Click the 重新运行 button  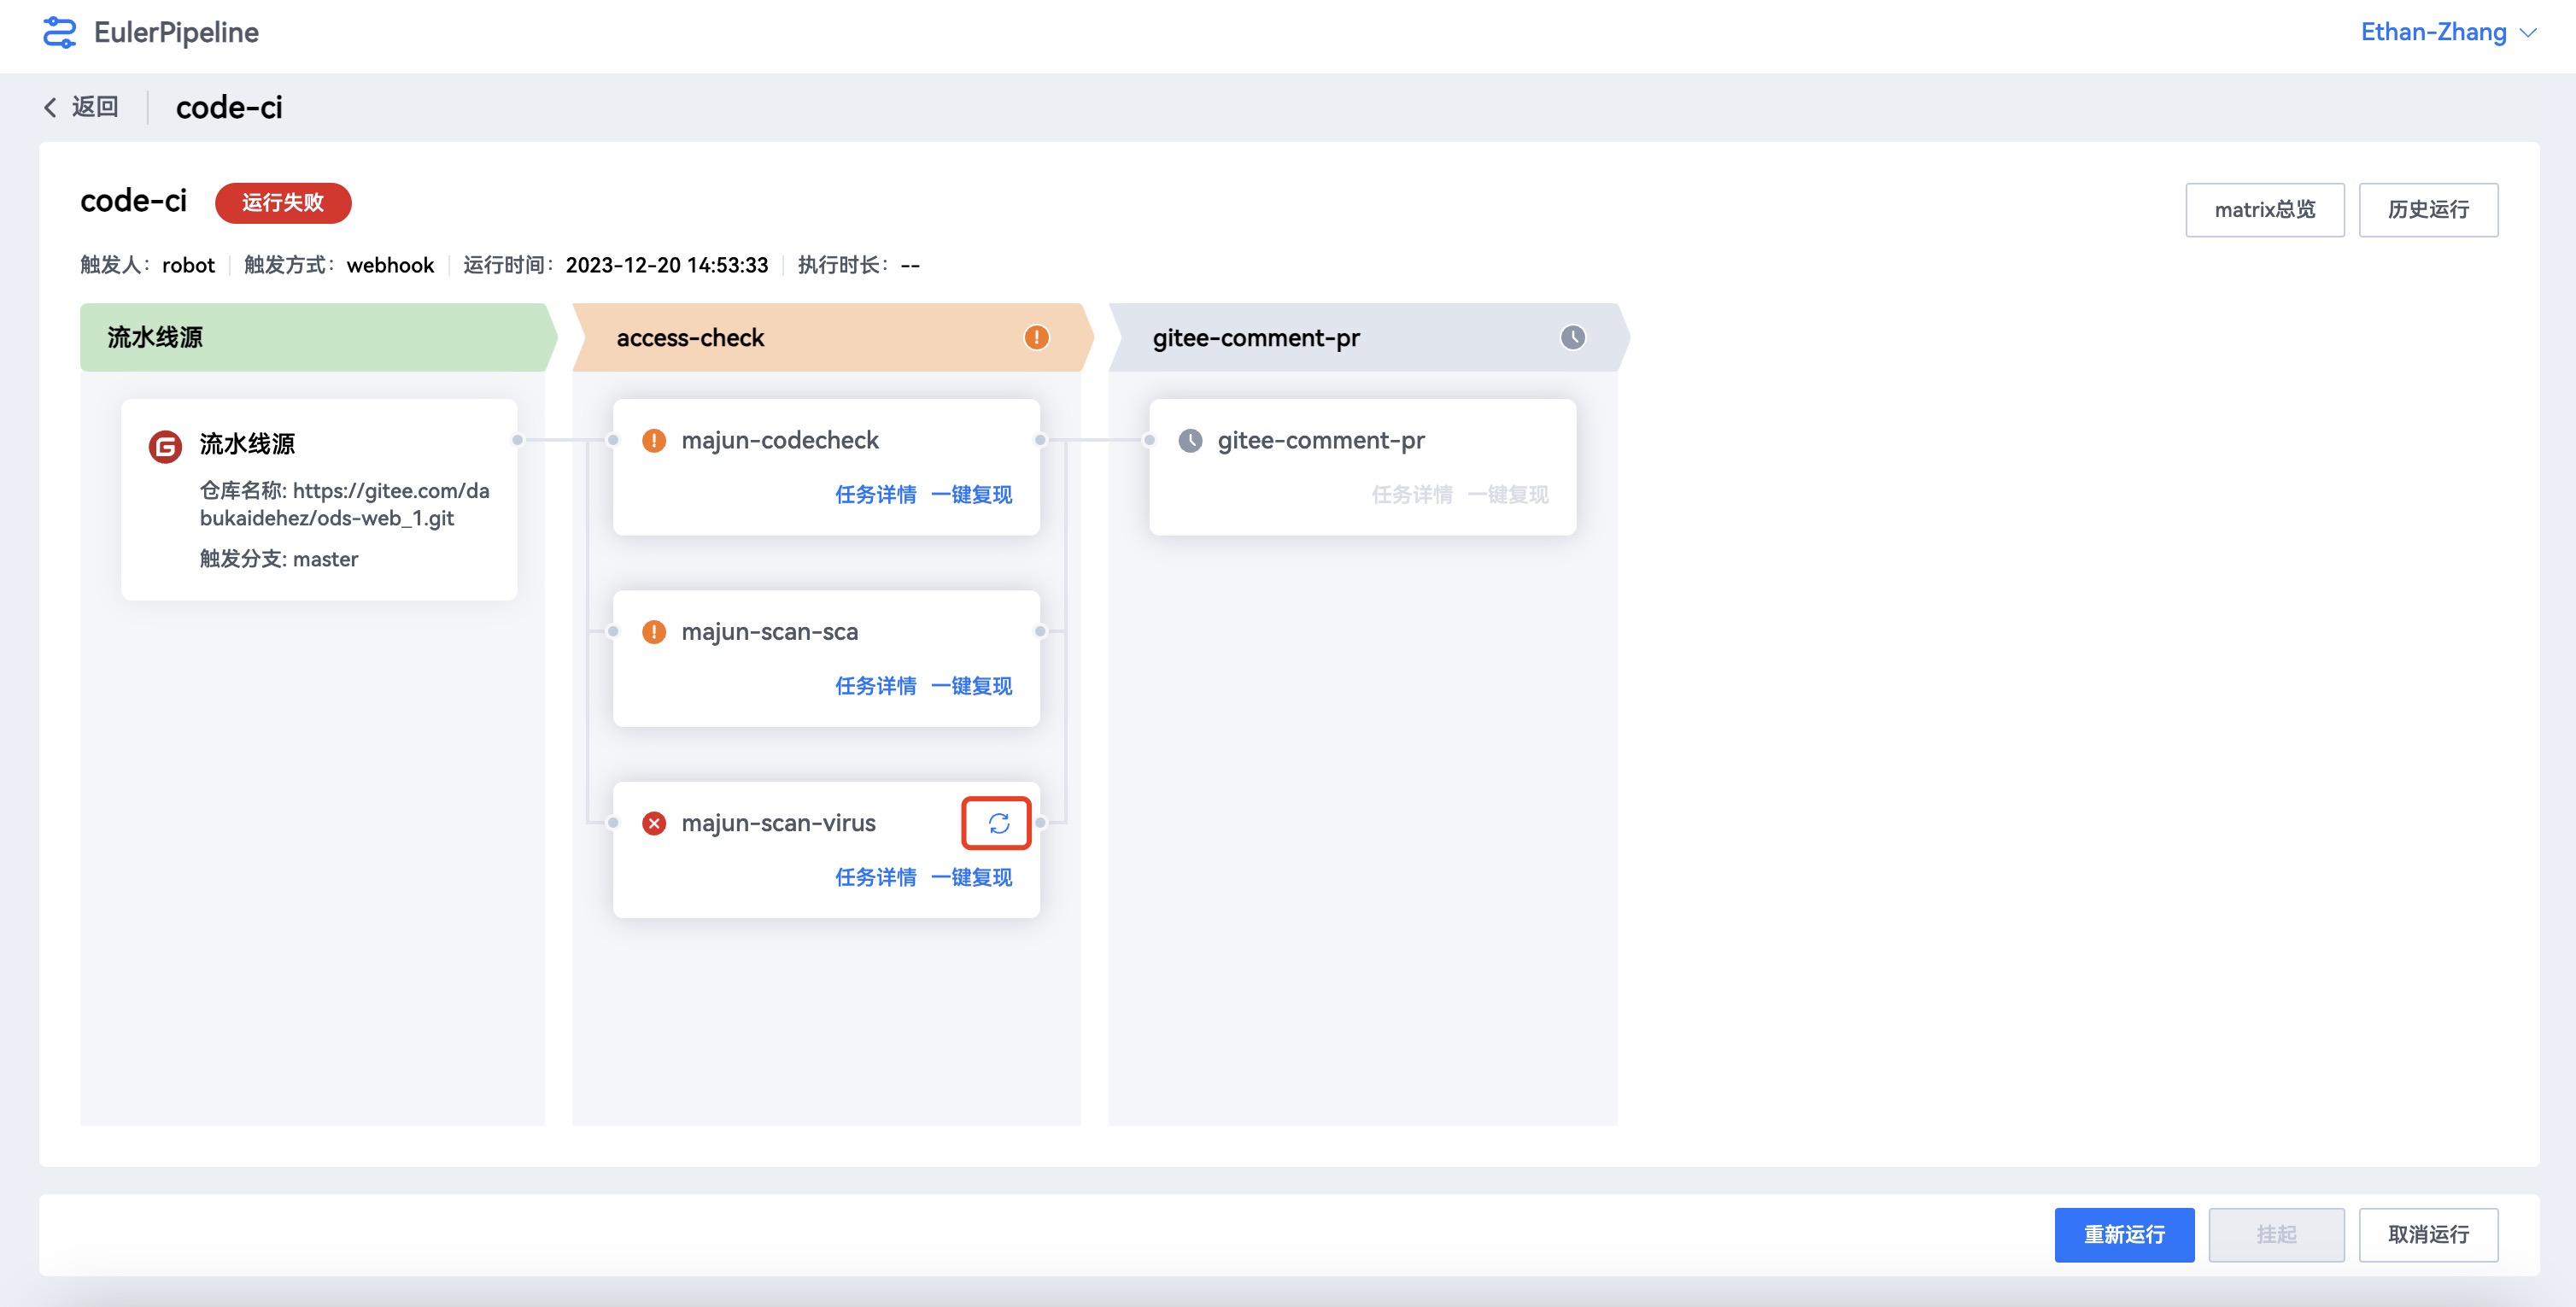pos(2123,1234)
